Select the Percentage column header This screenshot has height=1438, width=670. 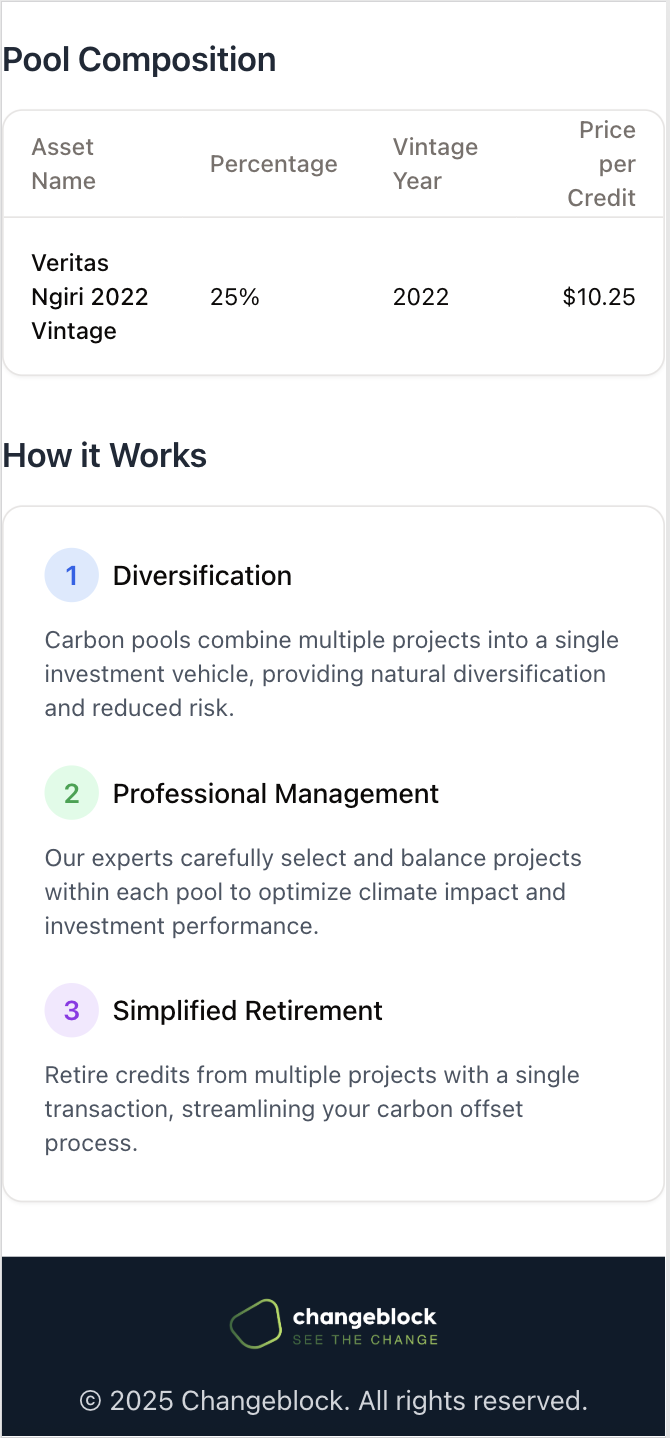pyautogui.click(x=274, y=164)
